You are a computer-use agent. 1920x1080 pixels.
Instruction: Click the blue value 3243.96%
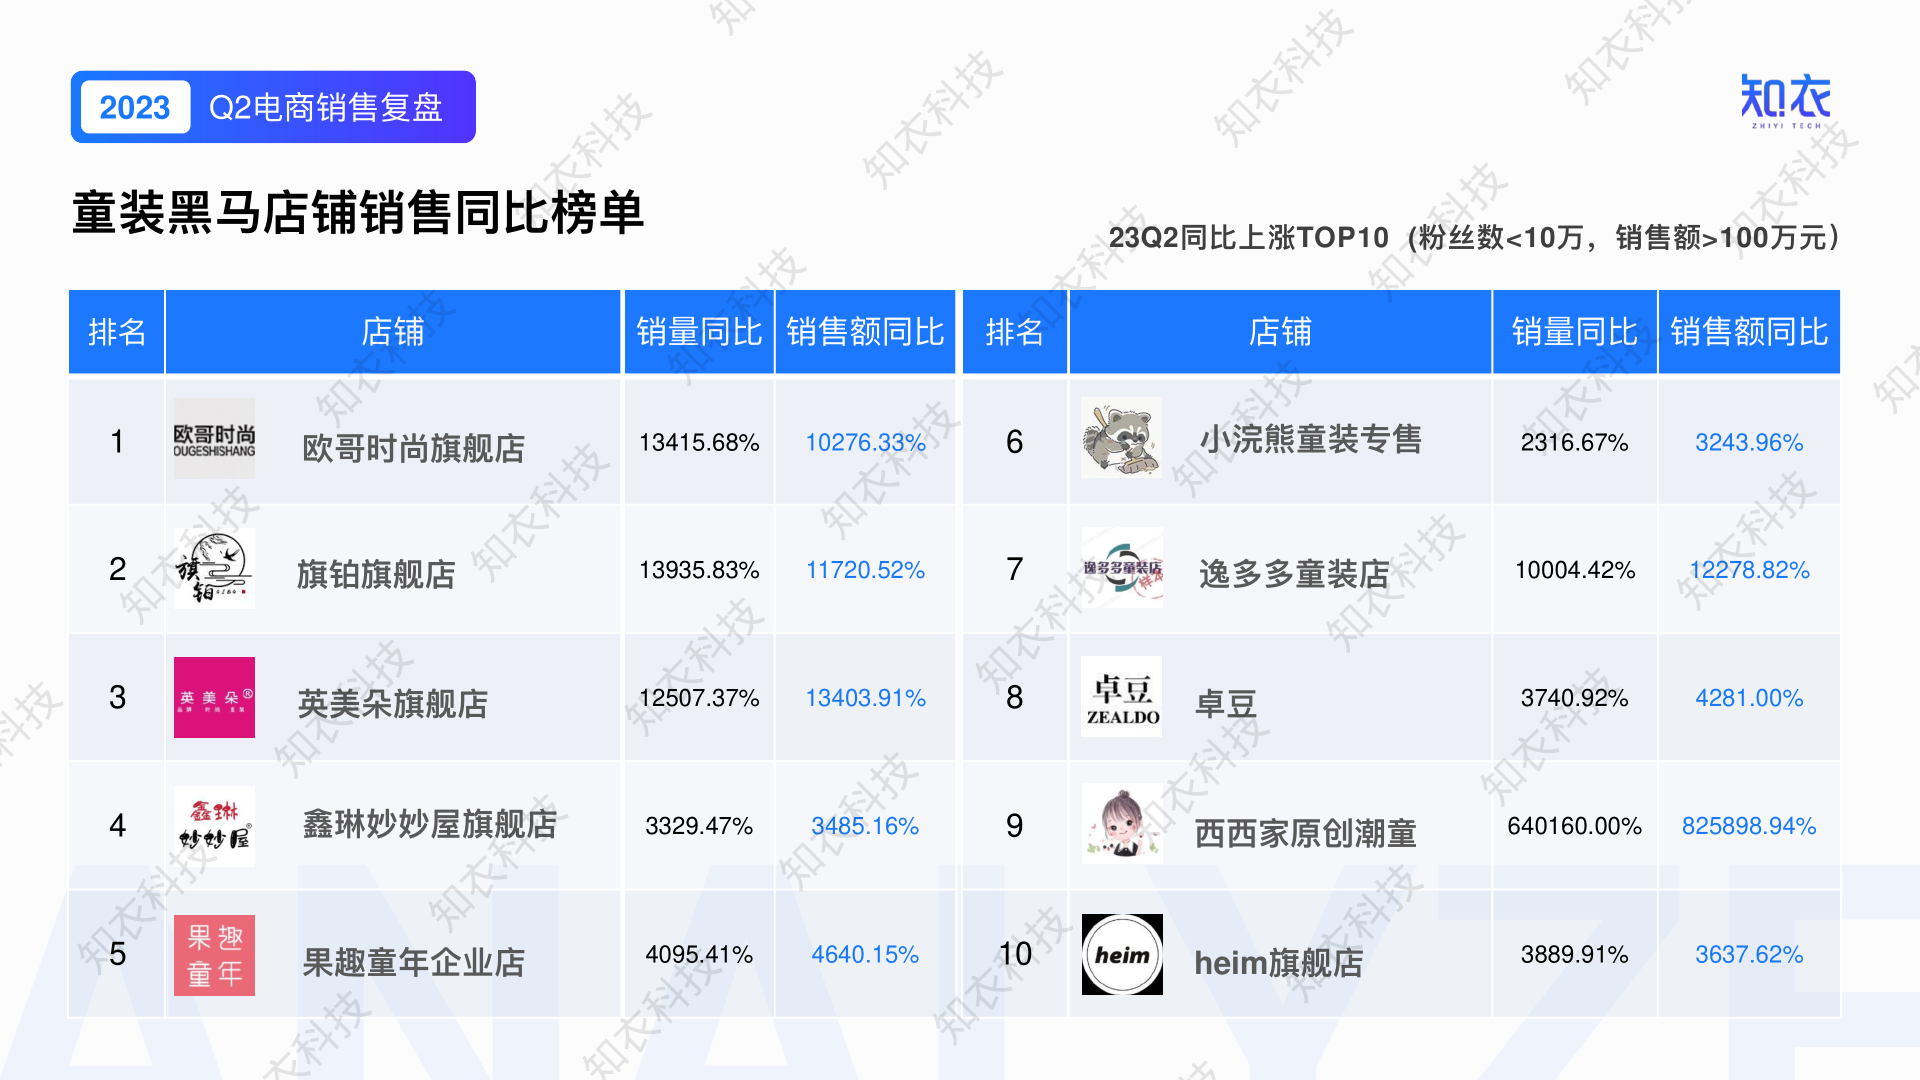pos(1749,442)
